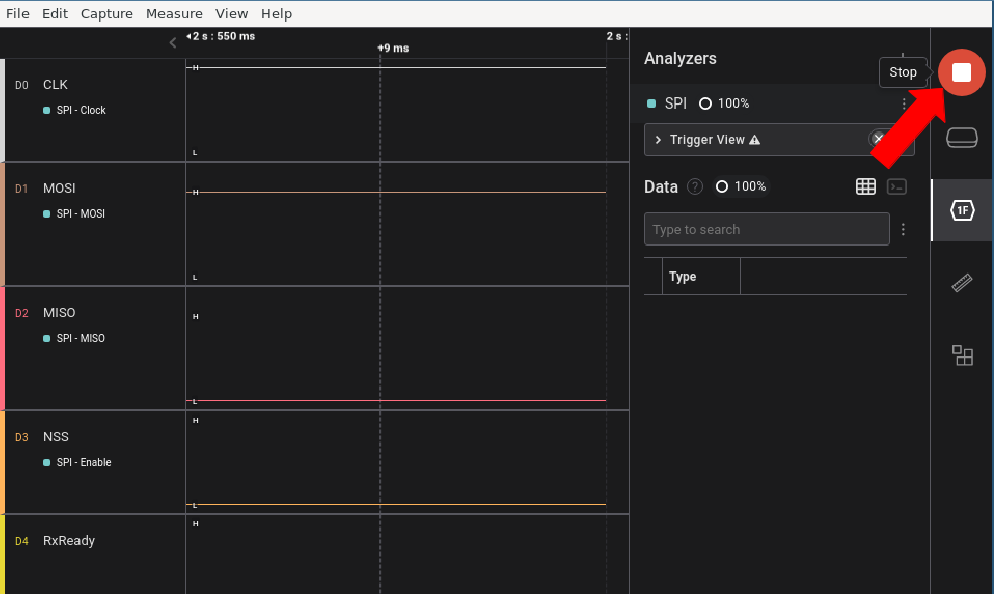The height and width of the screenshot is (594, 994).
Task: Select the Analyzers panel icon
Action: click(x=961, y=210)
